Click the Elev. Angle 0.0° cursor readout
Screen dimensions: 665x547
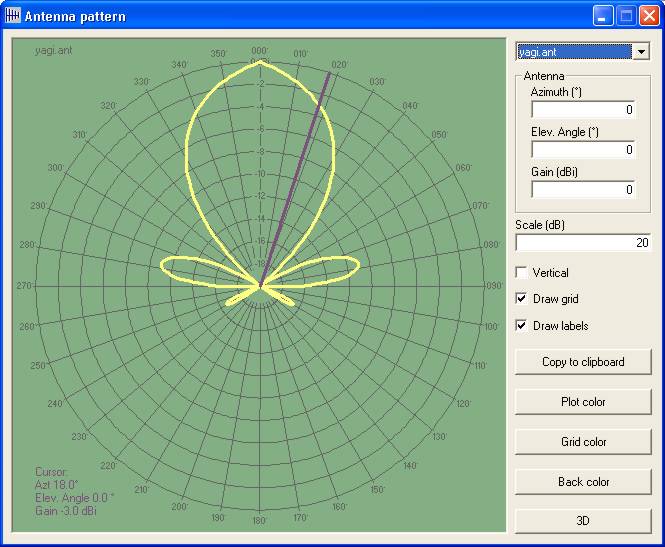tap(75, 498)
